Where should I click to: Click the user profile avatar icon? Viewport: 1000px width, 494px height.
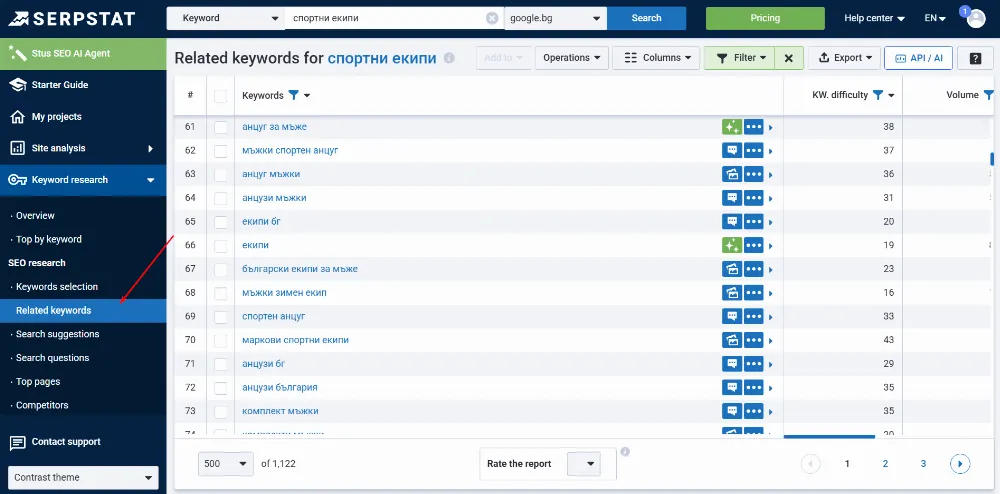coord(976,18)
